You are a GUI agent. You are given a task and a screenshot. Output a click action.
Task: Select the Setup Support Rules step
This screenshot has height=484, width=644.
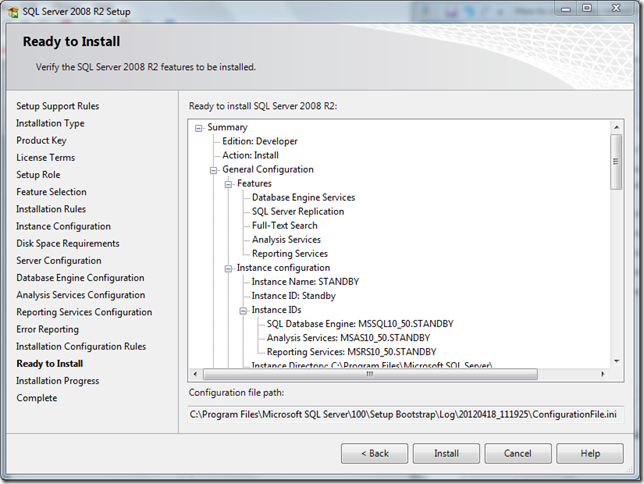58,106
